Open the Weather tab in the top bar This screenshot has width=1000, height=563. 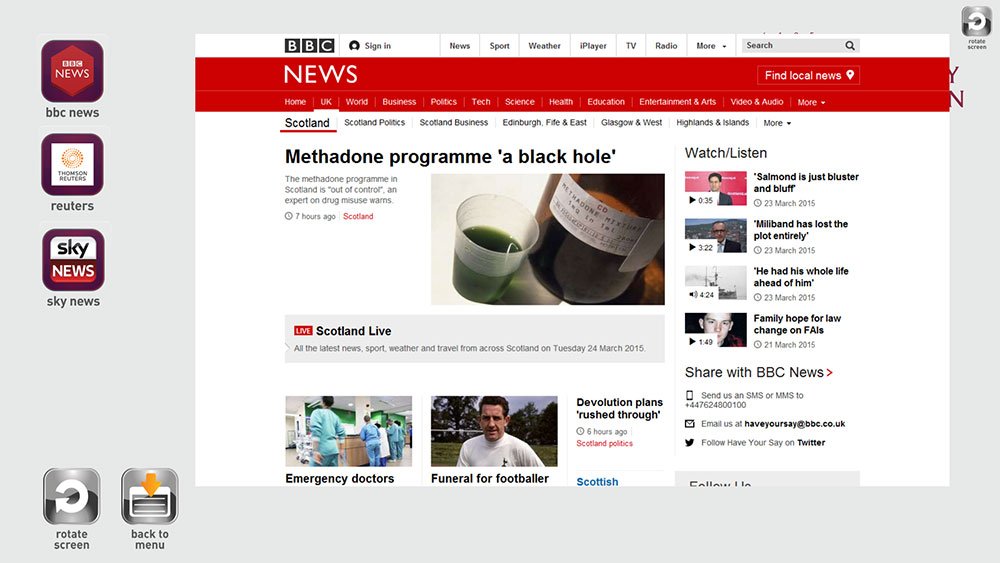pyautogui.click(x=544, y=46)
